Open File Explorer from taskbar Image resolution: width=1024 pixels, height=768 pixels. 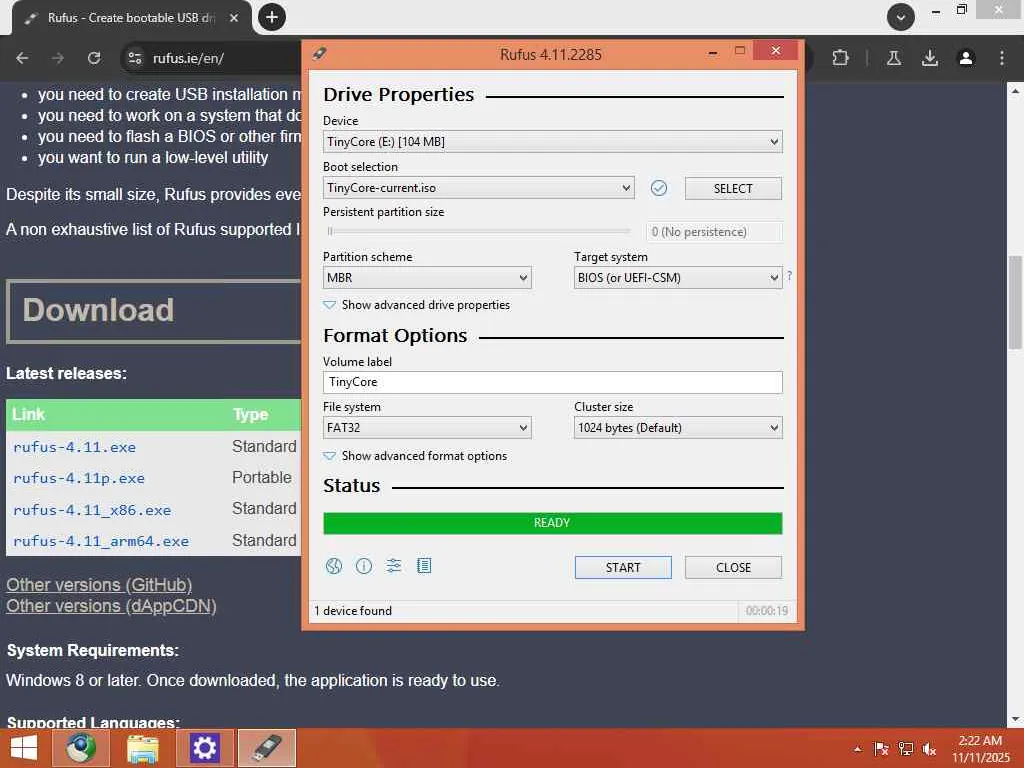point(142,748)
